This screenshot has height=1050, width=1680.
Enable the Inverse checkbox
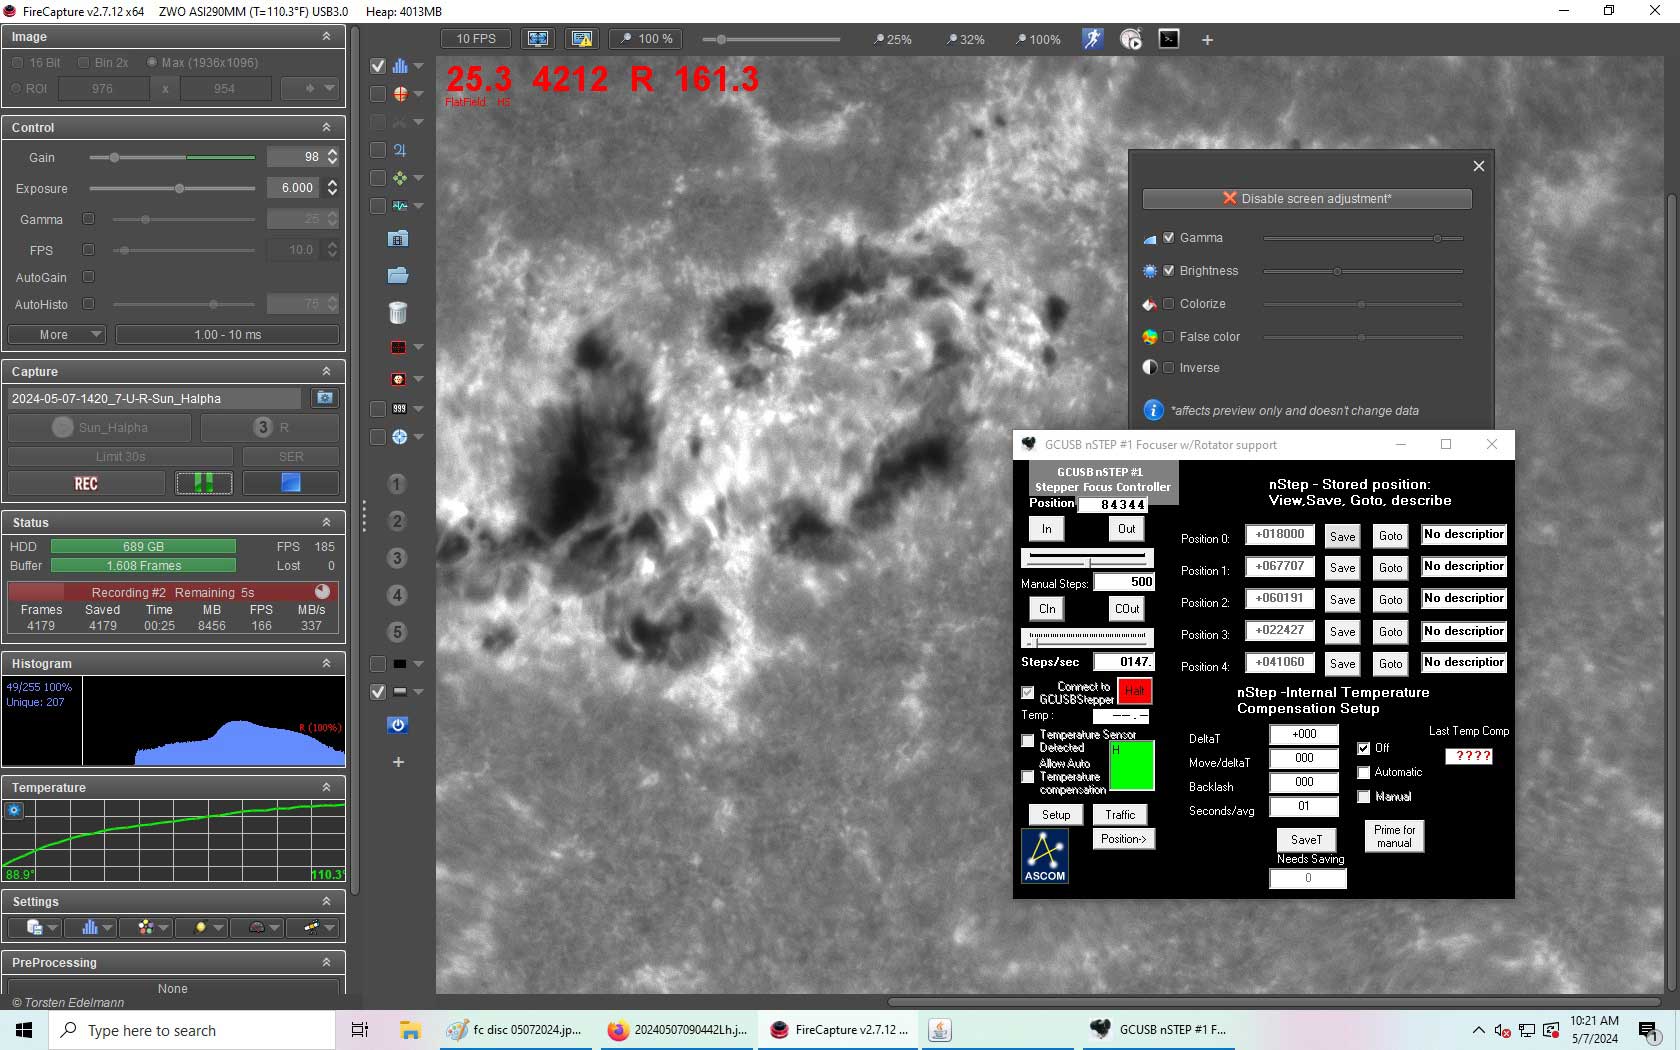click(1168, 368)
